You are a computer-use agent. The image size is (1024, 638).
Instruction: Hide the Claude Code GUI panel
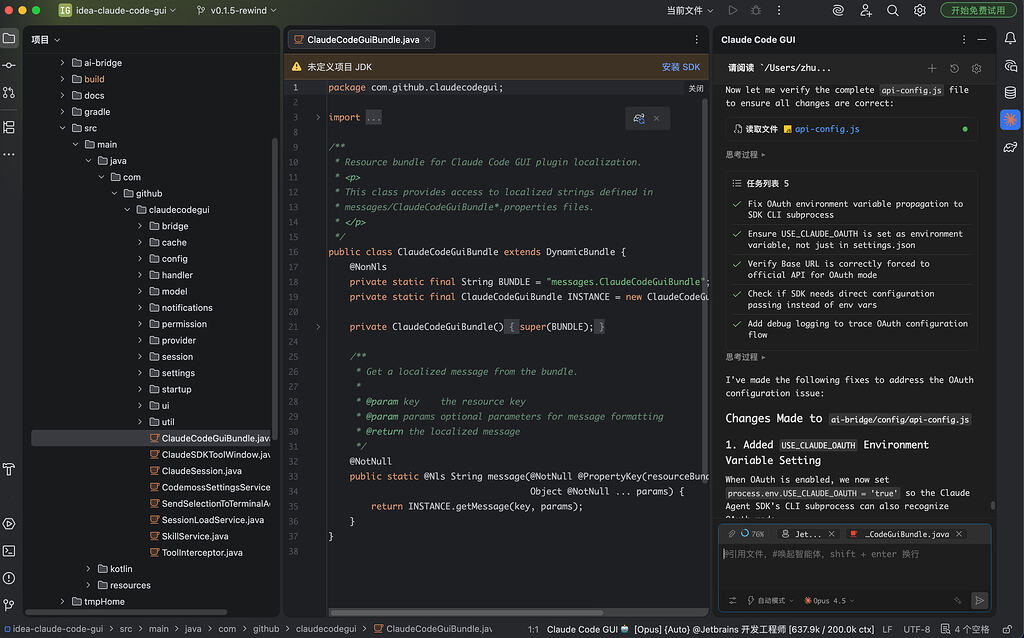(x=982, y=40)
